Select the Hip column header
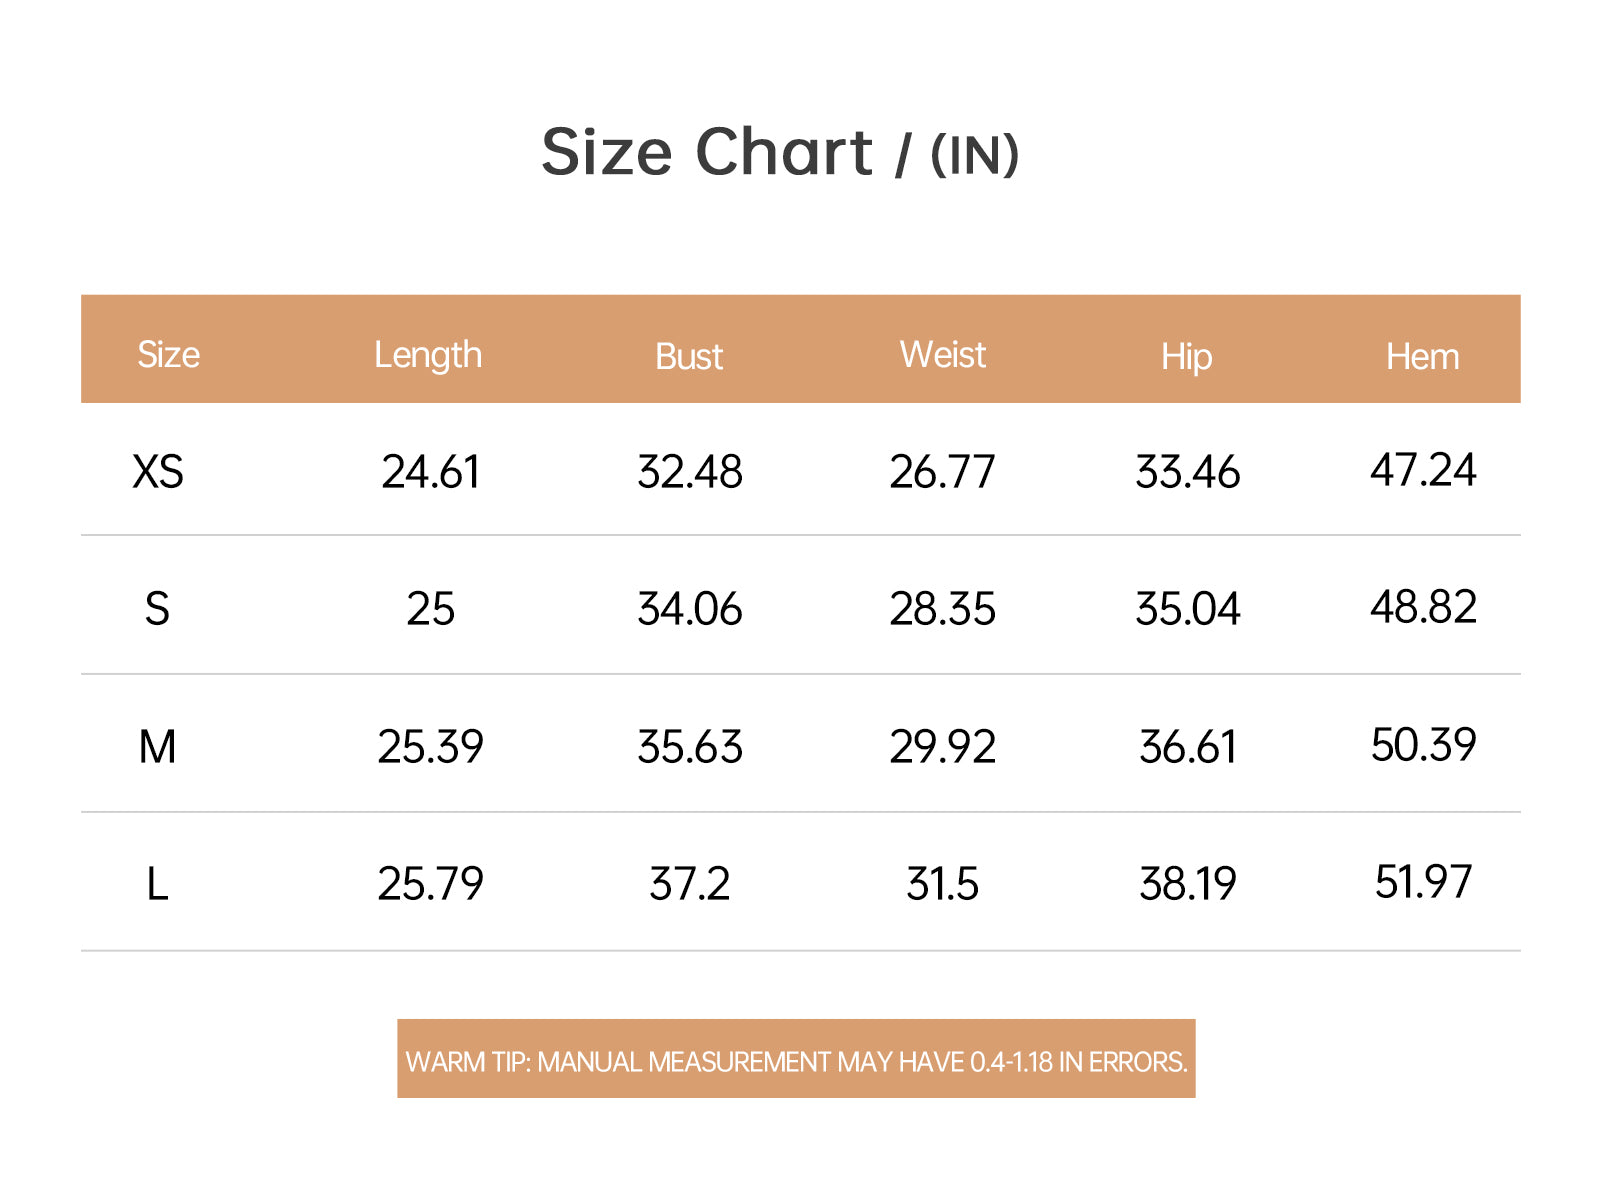This screenshot has height=1200, width=1600. coord(1186,358)
